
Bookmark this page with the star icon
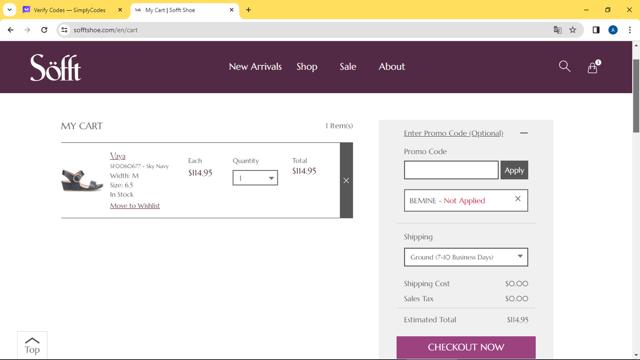pos(573,30)
